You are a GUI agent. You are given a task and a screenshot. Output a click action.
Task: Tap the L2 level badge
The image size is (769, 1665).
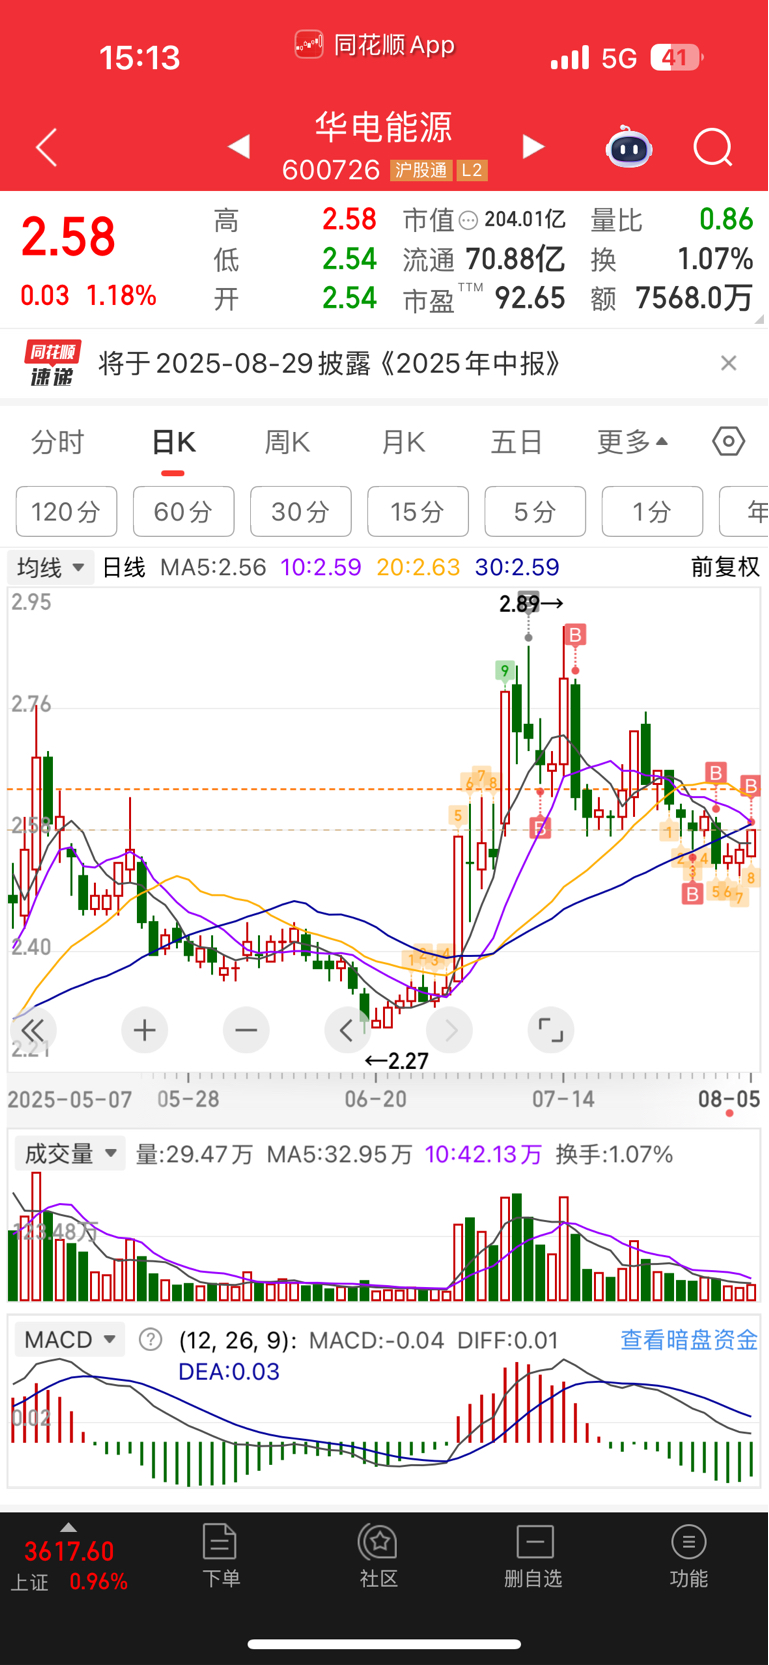tap(472, 170)
